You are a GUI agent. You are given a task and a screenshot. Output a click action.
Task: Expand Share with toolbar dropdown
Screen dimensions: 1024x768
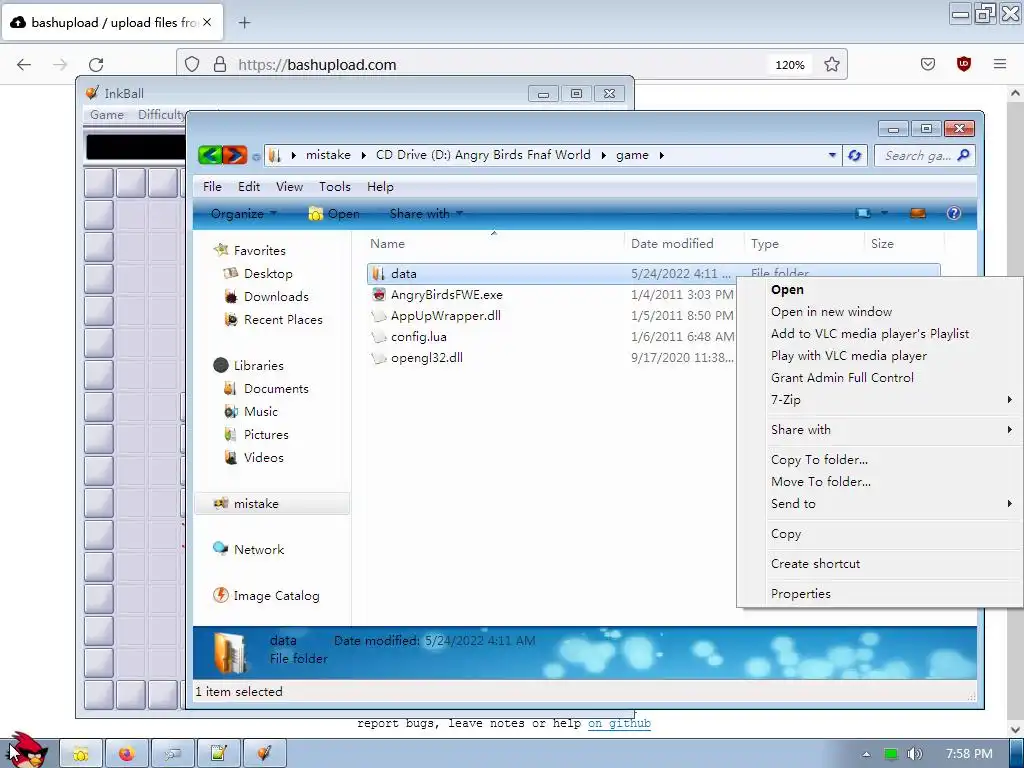(x=426, y=214)
